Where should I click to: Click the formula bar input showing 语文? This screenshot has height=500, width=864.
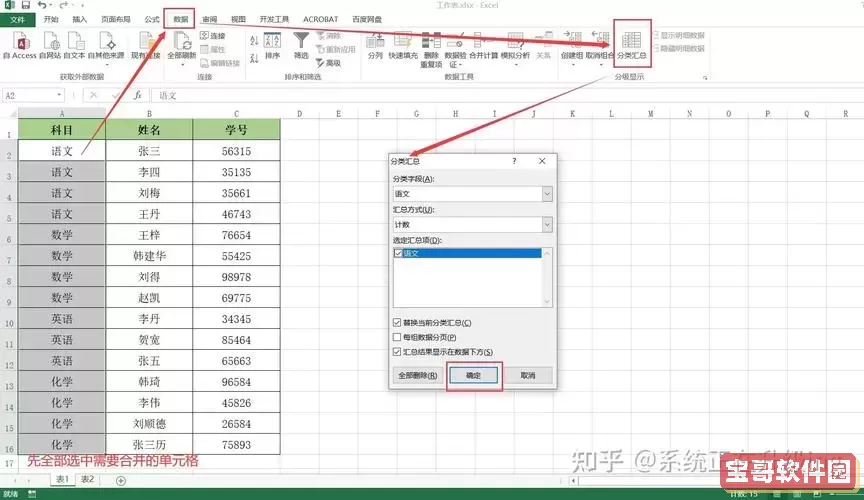click(x=507, y=95)
